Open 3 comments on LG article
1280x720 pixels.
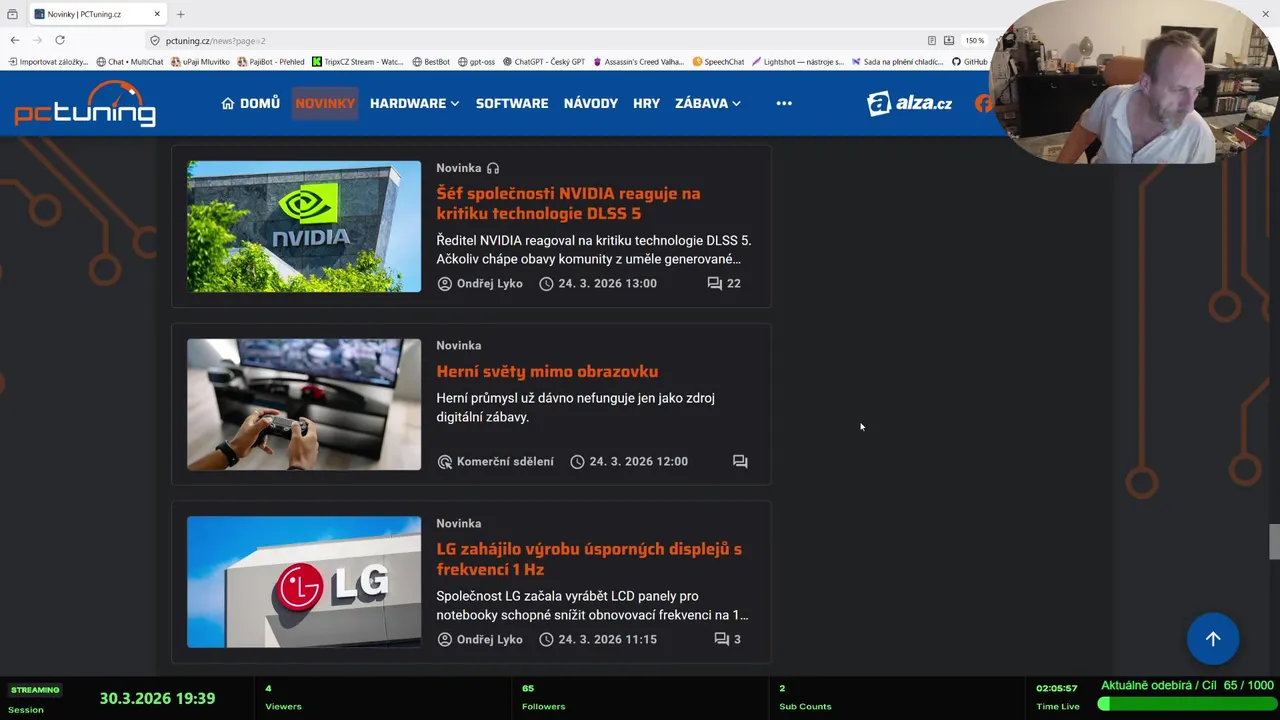pyautogui.click(x=727, y=639)
